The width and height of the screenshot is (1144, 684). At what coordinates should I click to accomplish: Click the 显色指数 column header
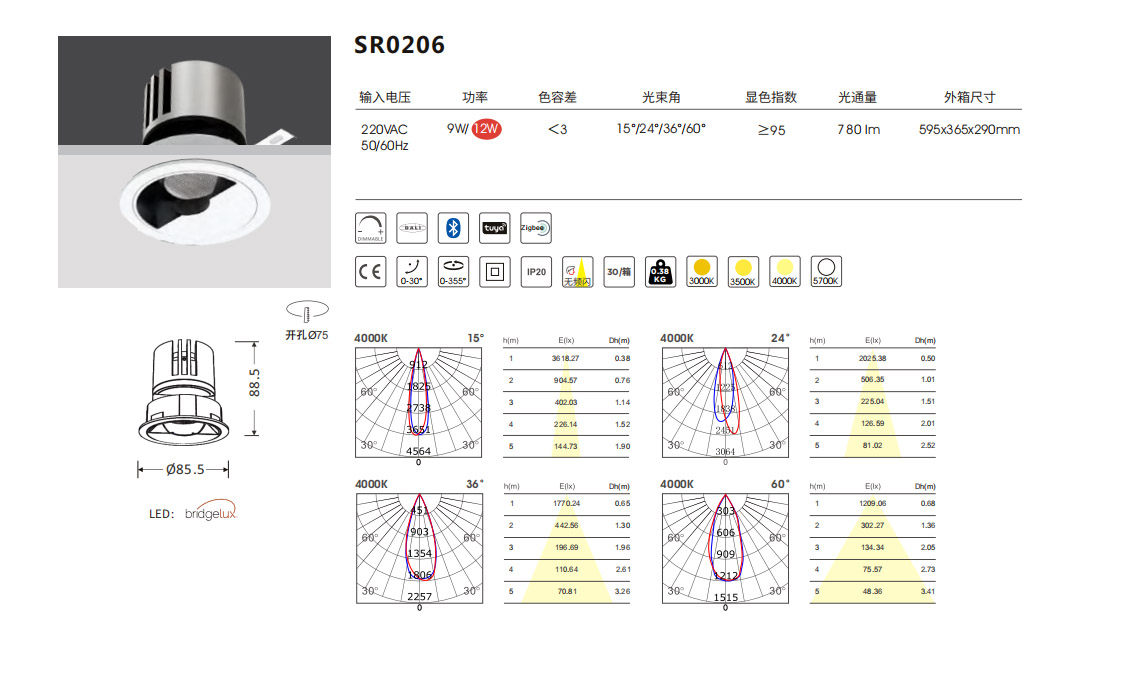coord(771,97)
